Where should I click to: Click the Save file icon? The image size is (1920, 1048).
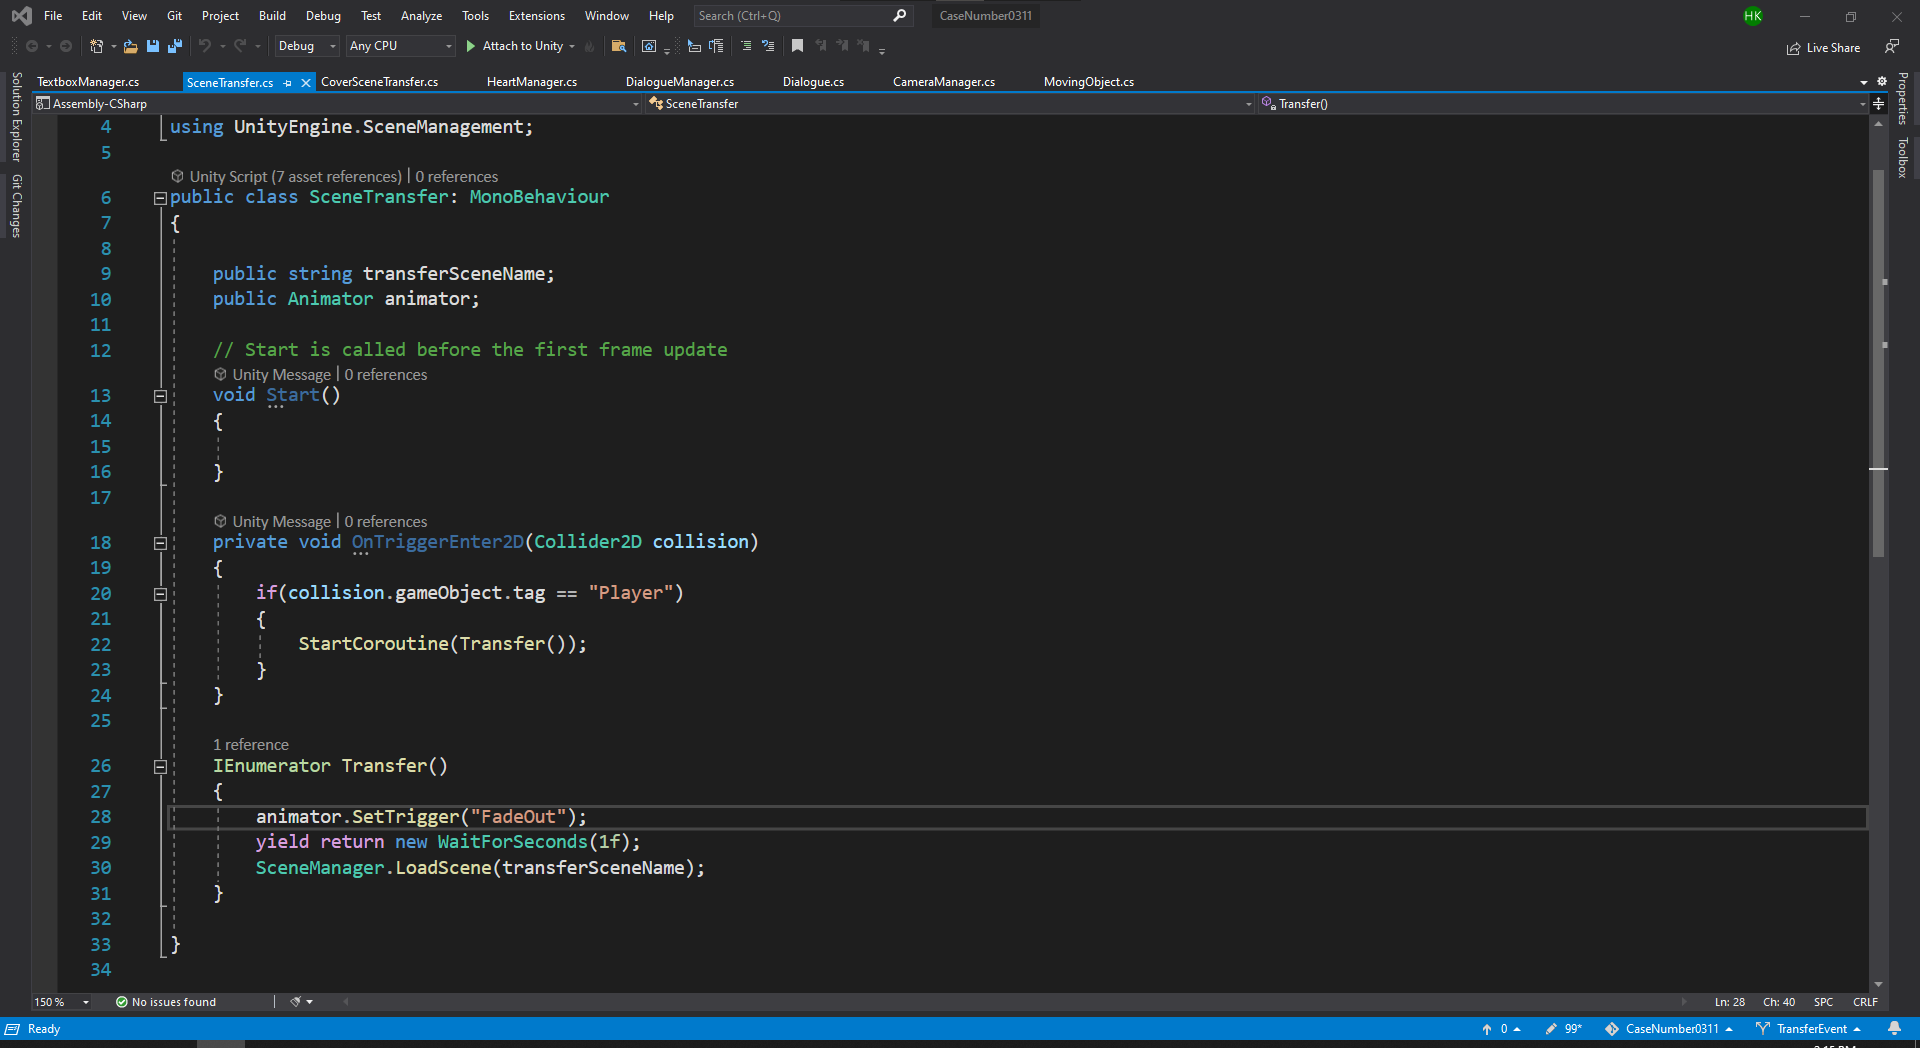coord(153,46)
